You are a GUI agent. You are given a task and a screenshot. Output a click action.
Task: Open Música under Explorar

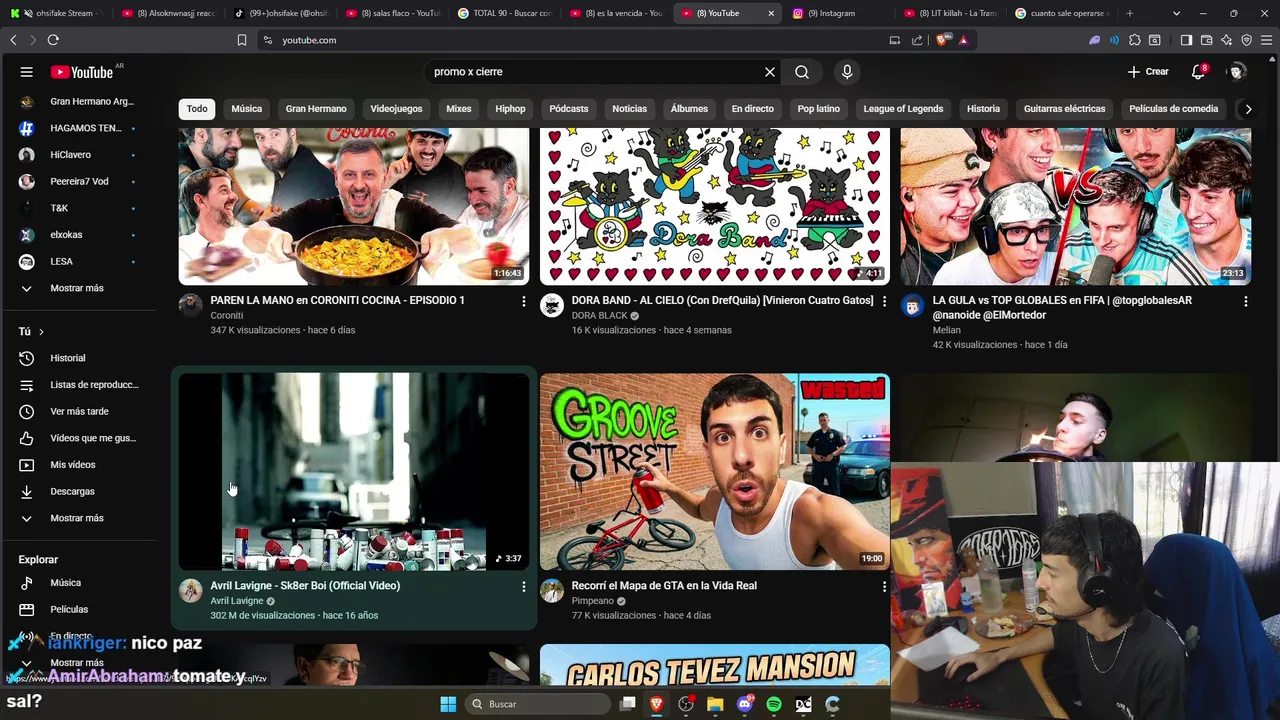[78, 583]
